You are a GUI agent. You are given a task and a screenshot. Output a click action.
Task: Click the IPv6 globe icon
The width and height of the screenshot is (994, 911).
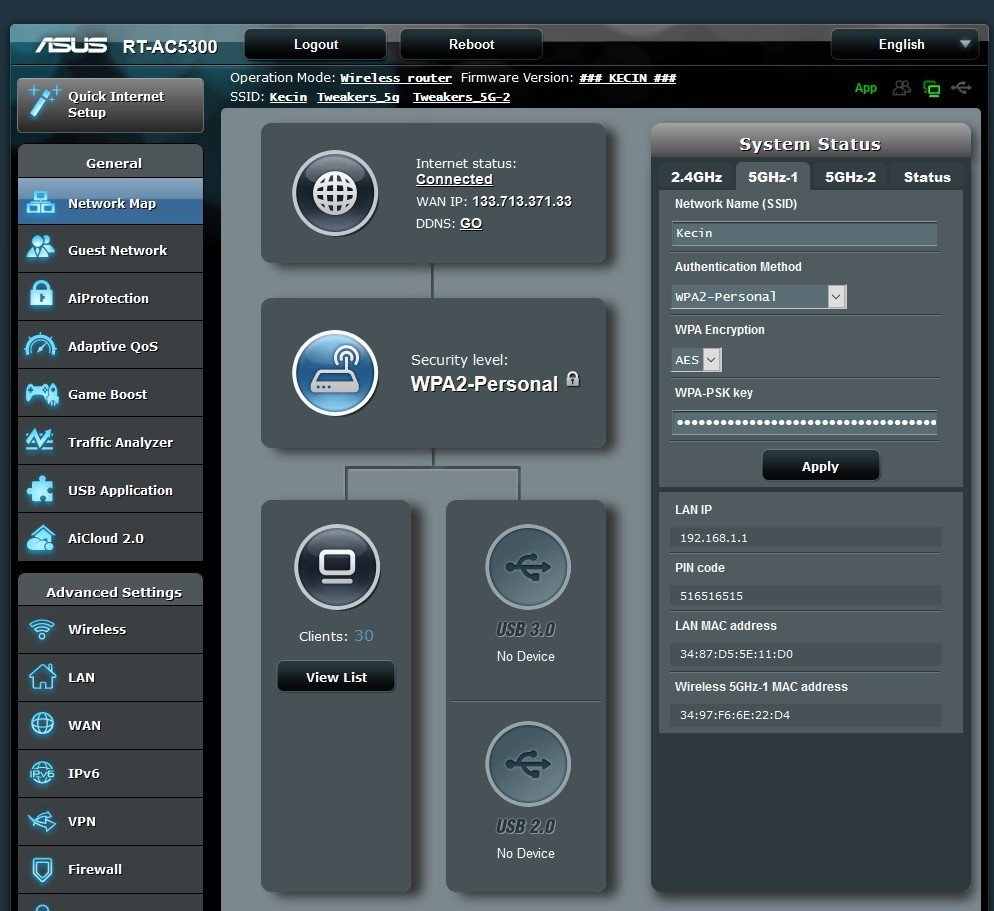(x=42, y=772)
